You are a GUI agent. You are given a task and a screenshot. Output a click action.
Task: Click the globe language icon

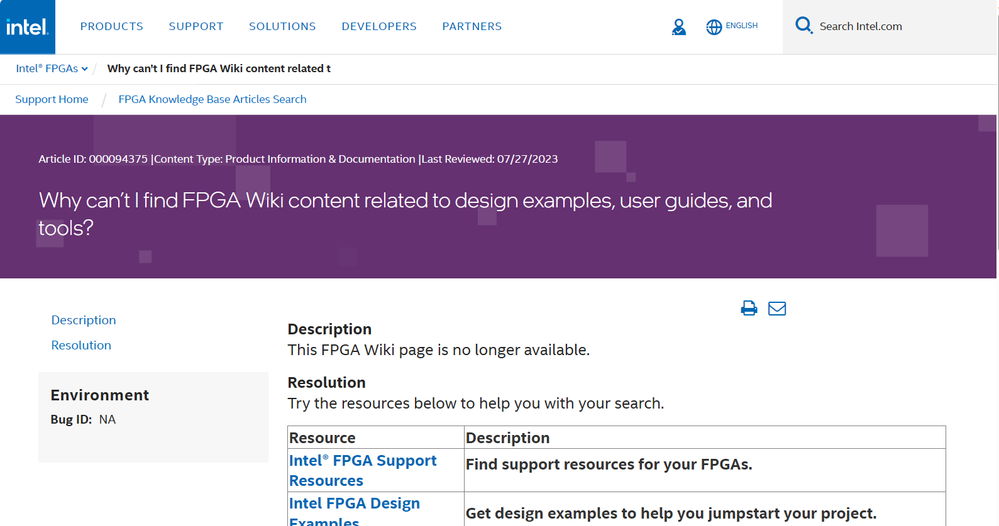pos(714,27)
